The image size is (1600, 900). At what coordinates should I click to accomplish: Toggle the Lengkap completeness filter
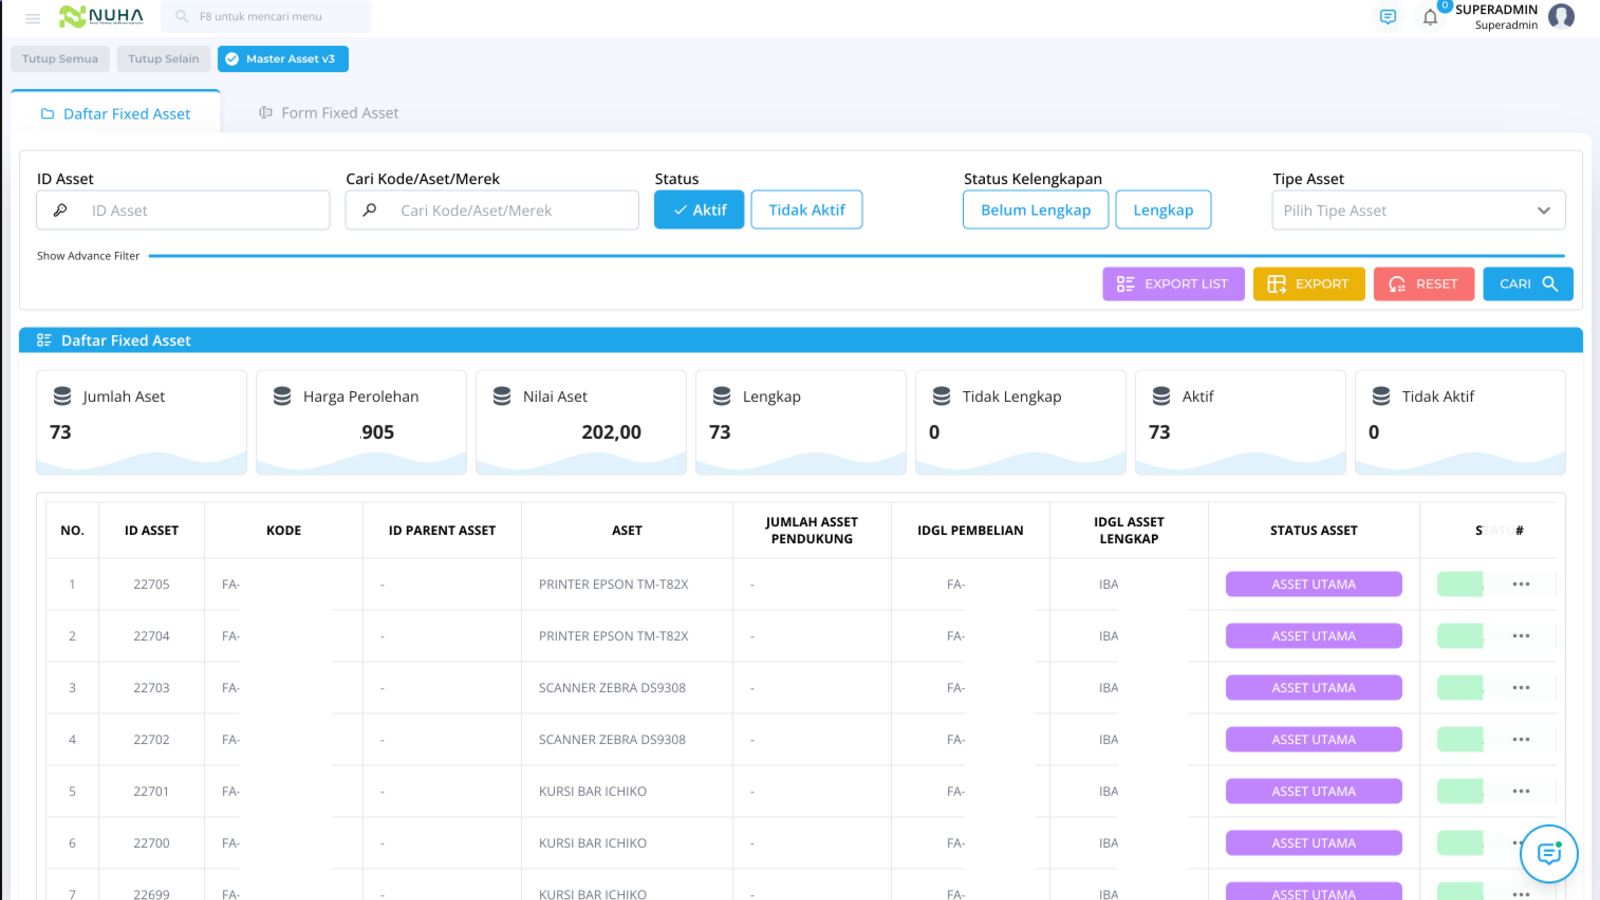click(1163, 210)
